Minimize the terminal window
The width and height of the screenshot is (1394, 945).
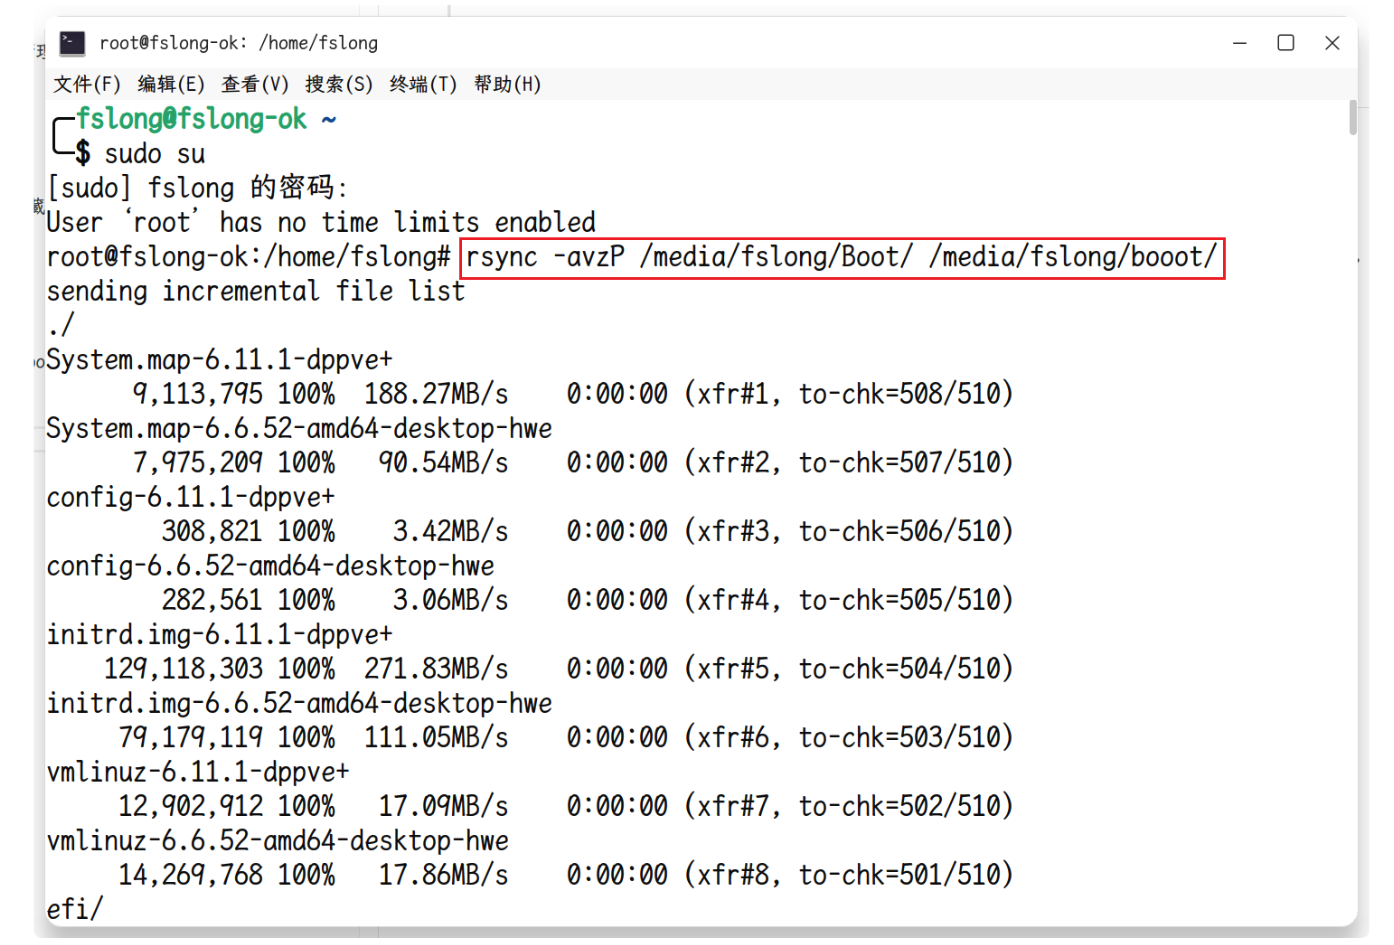click(x=1240, y=43)
